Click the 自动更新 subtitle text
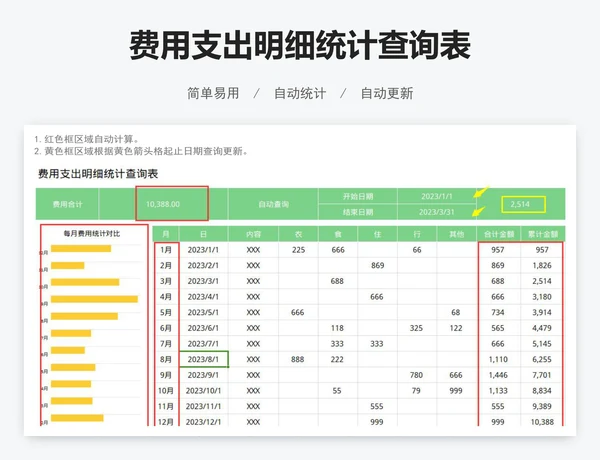 387,93
